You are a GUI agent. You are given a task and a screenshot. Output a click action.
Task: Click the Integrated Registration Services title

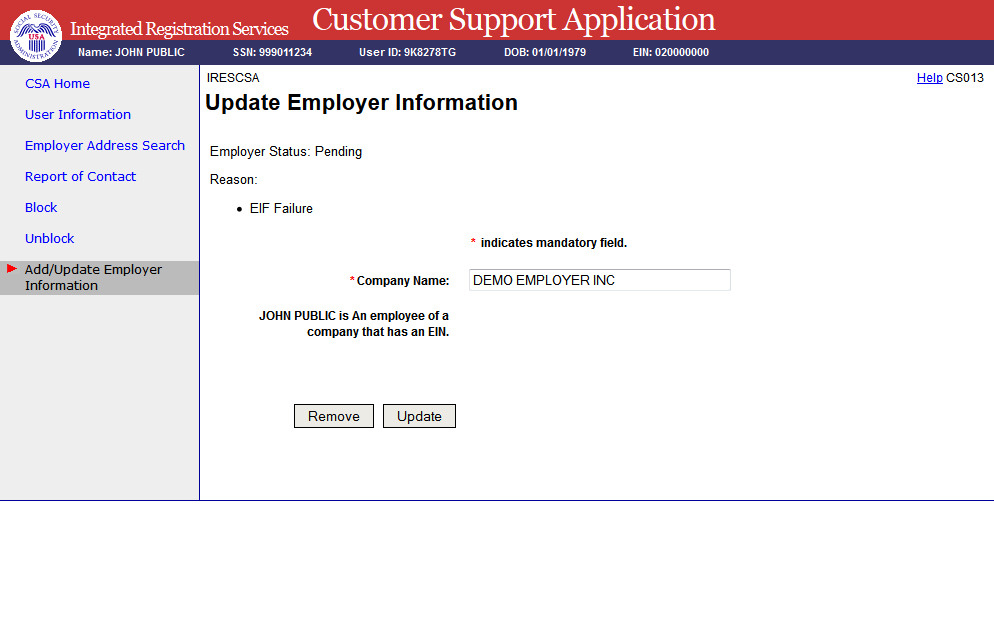(179, 29)
